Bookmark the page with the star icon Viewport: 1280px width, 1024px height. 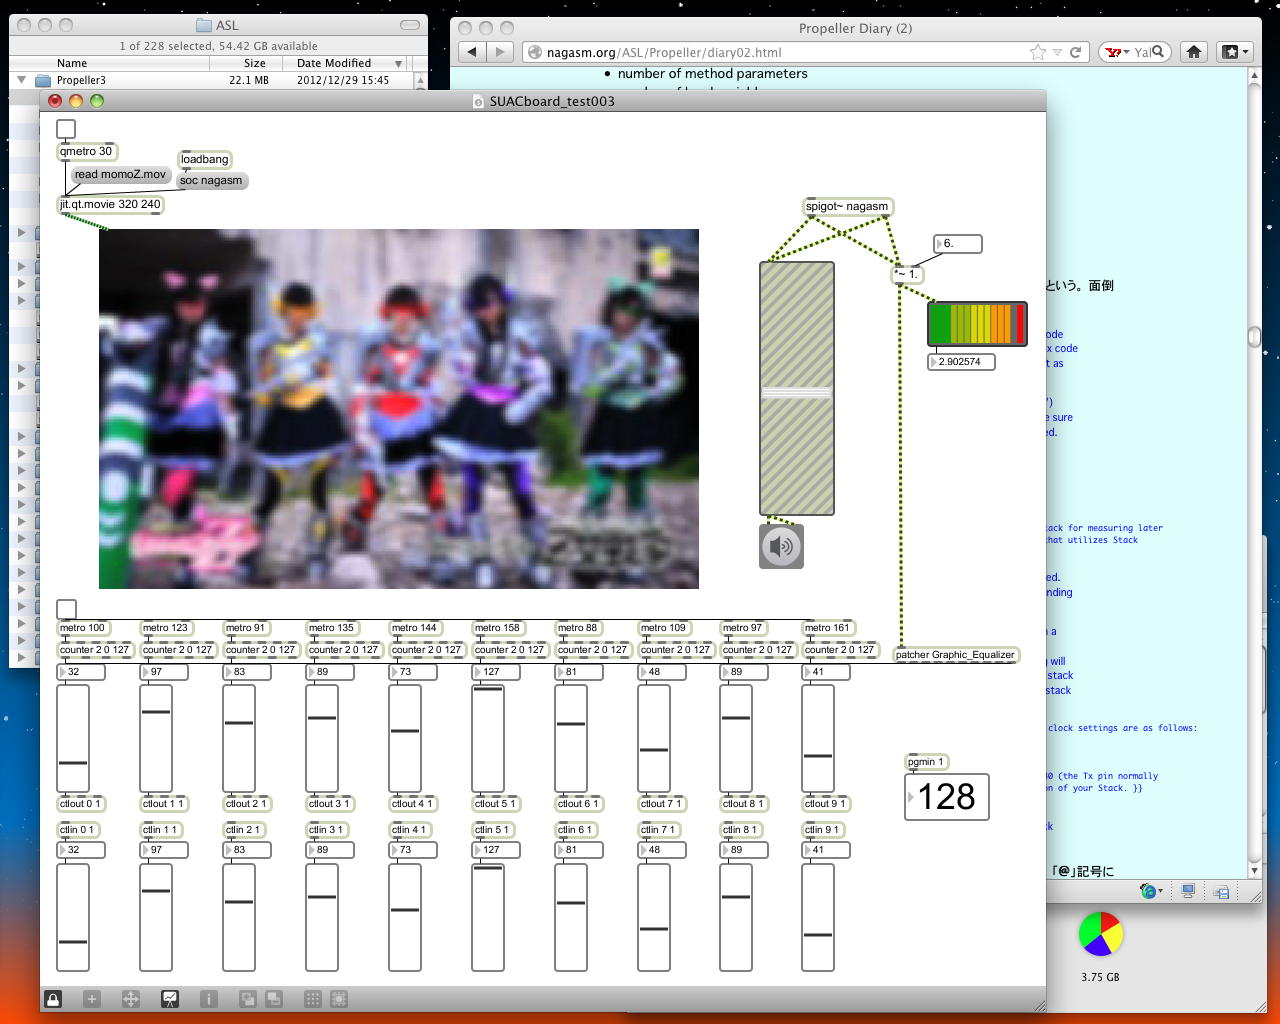(x=1037, y=52)
